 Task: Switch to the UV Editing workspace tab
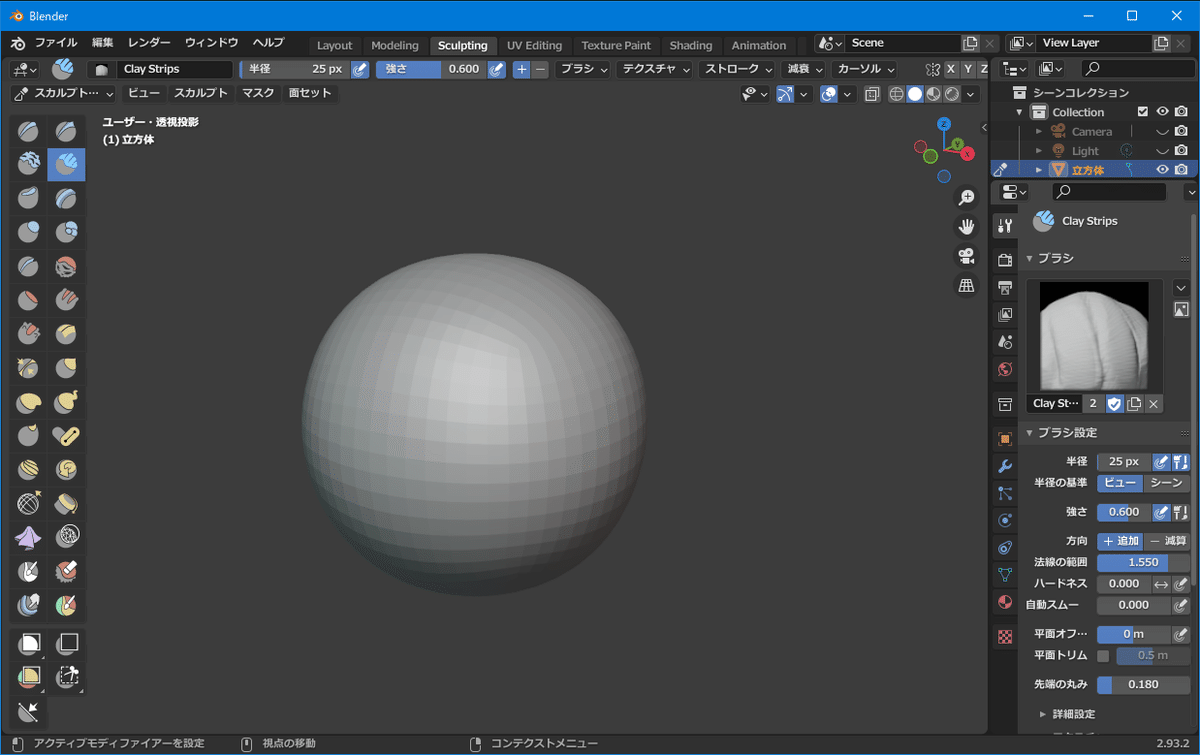pos(534,45)
